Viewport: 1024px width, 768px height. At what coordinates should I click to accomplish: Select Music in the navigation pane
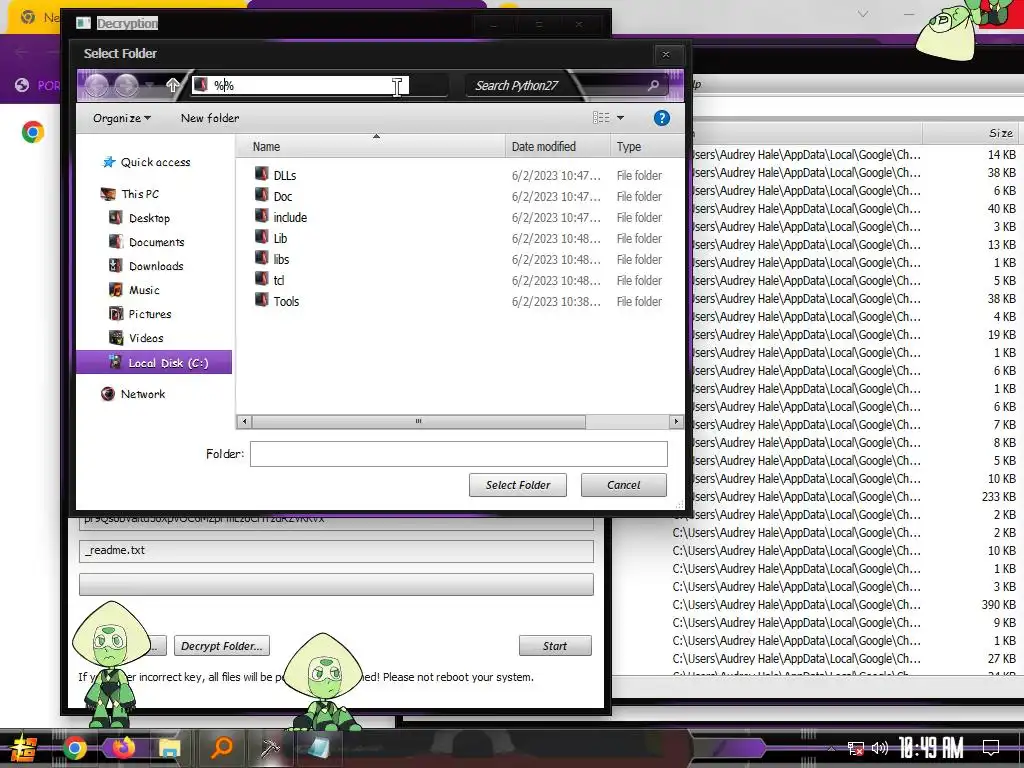pos(135,290)
